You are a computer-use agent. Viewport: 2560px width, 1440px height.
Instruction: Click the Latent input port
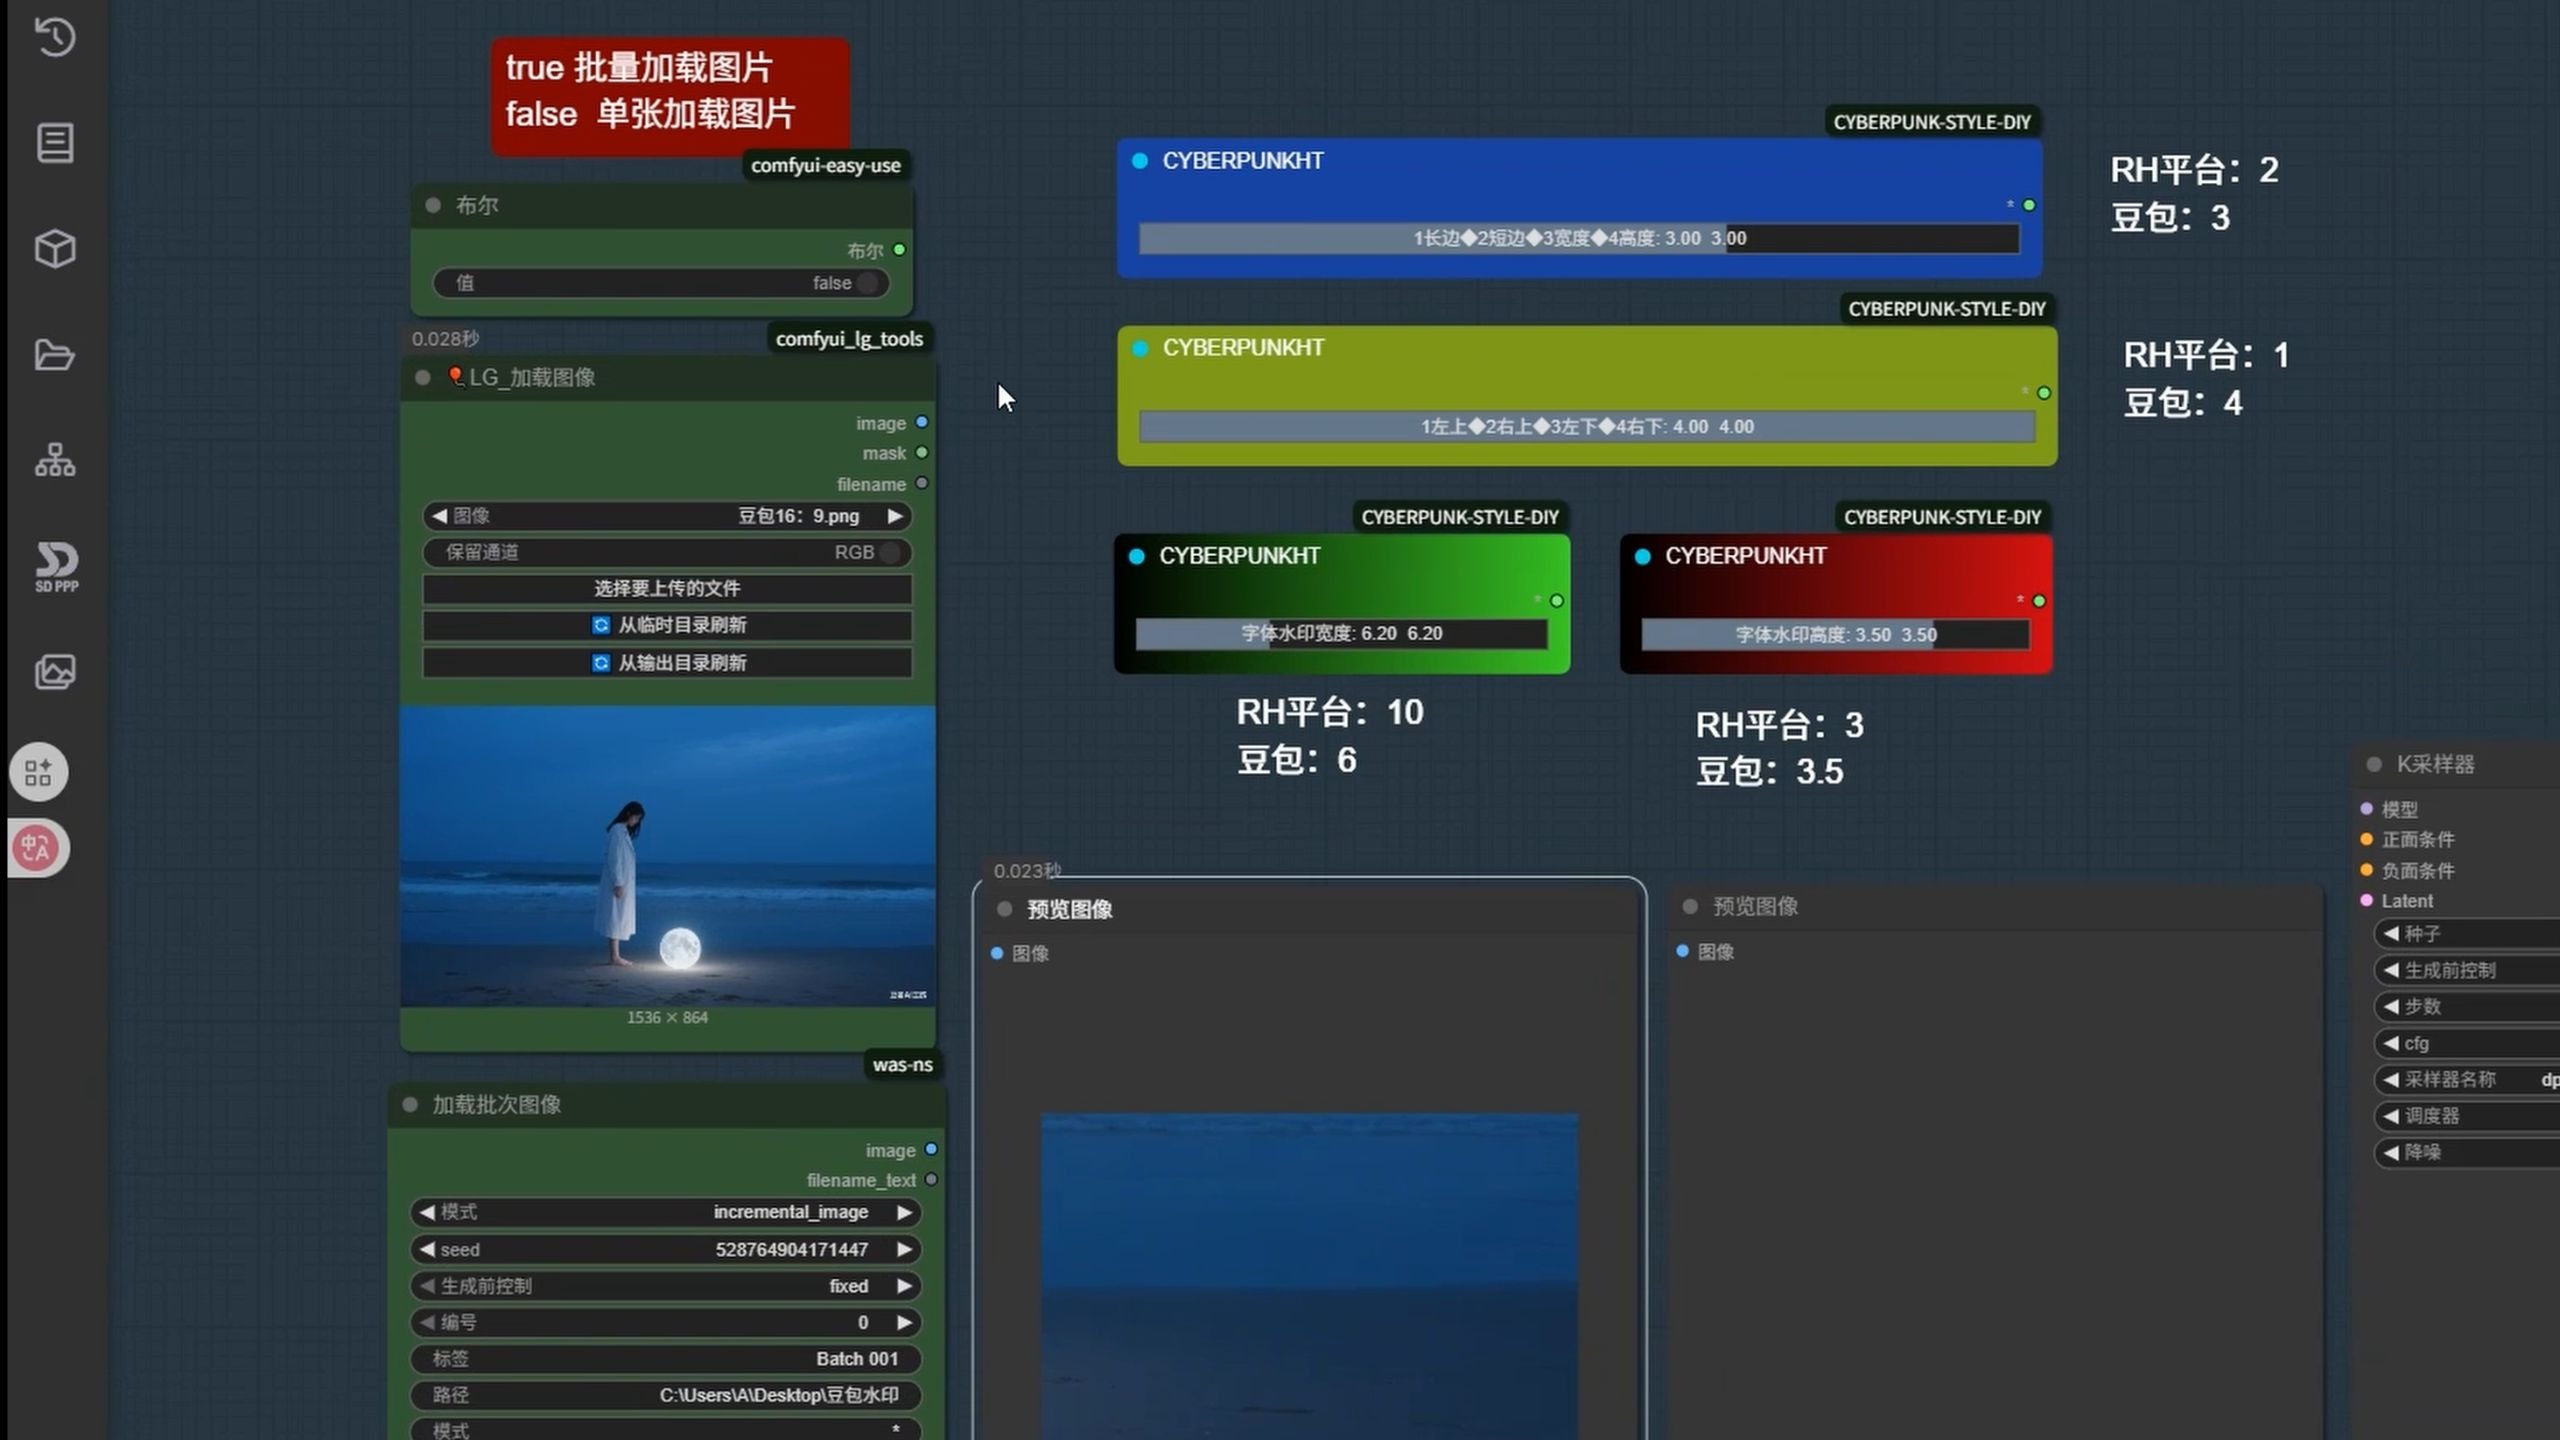(2366, 900)
